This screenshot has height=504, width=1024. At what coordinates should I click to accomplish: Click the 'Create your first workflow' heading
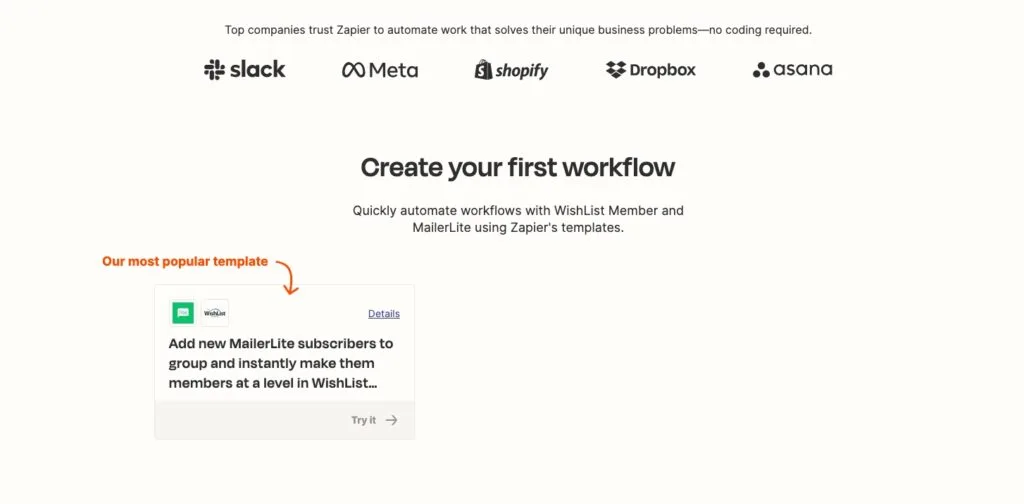(518, 167)
